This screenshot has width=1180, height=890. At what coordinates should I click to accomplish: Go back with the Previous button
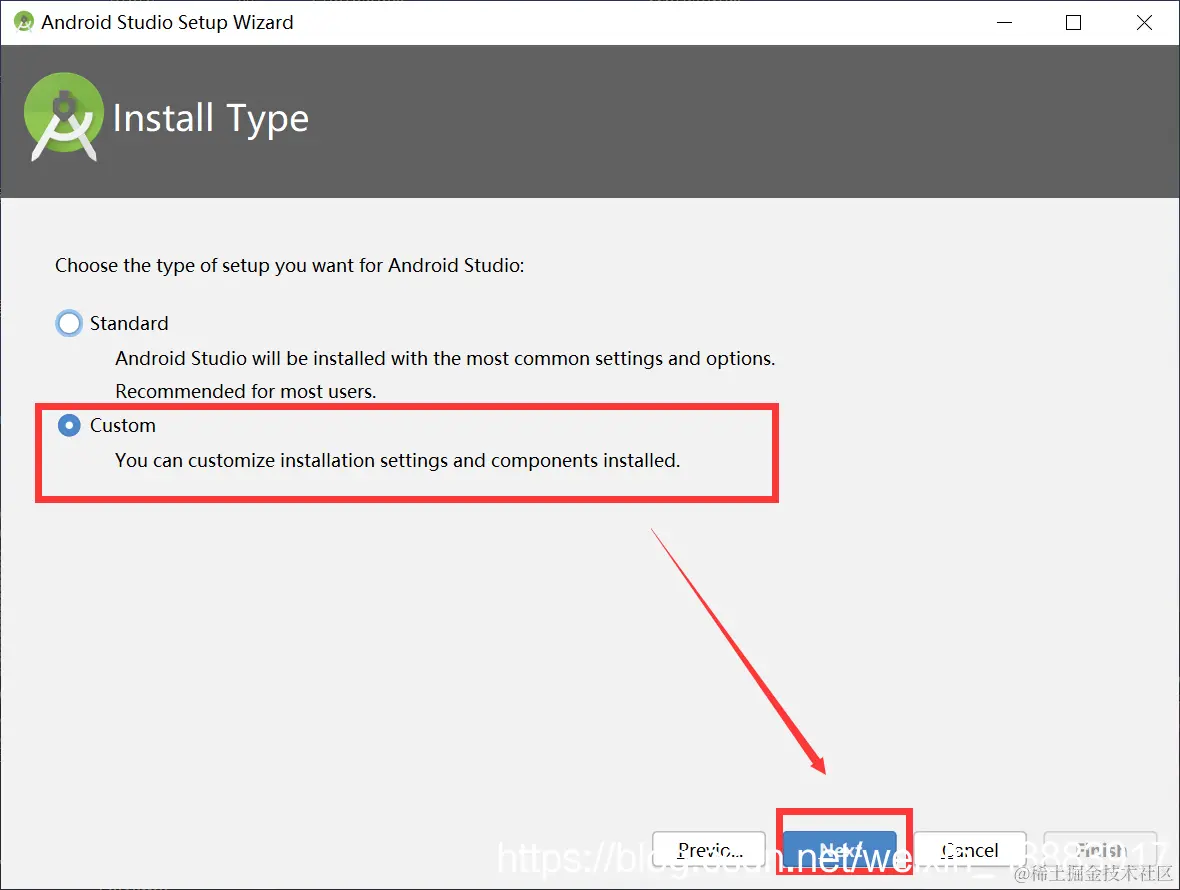tap(709, 850)
